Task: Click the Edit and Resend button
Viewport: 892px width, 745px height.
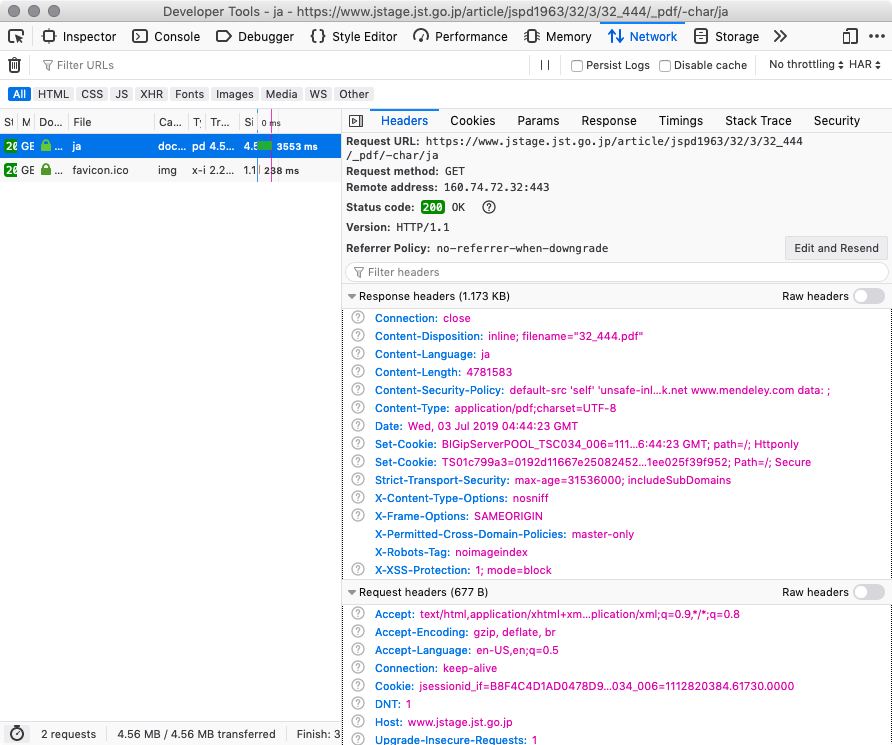Action: [836, 248]
